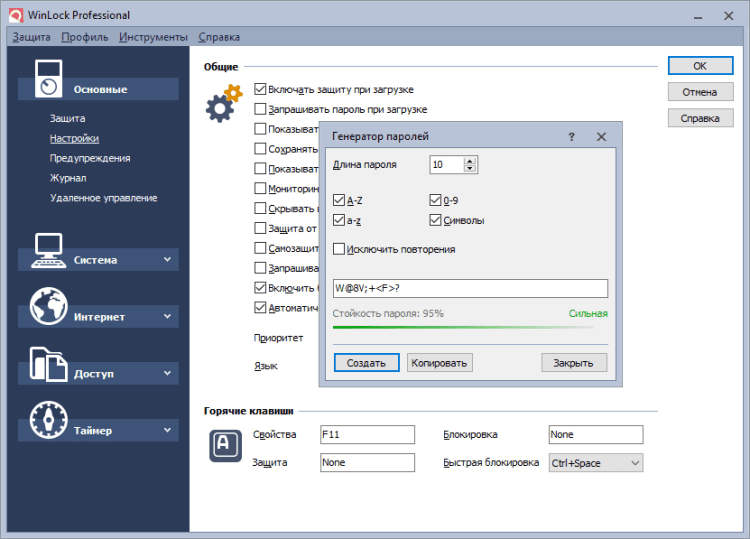The width and height of the screenshot is (750, 539).
Task: Click the Таймер compass icon
Action: (48, 420)
